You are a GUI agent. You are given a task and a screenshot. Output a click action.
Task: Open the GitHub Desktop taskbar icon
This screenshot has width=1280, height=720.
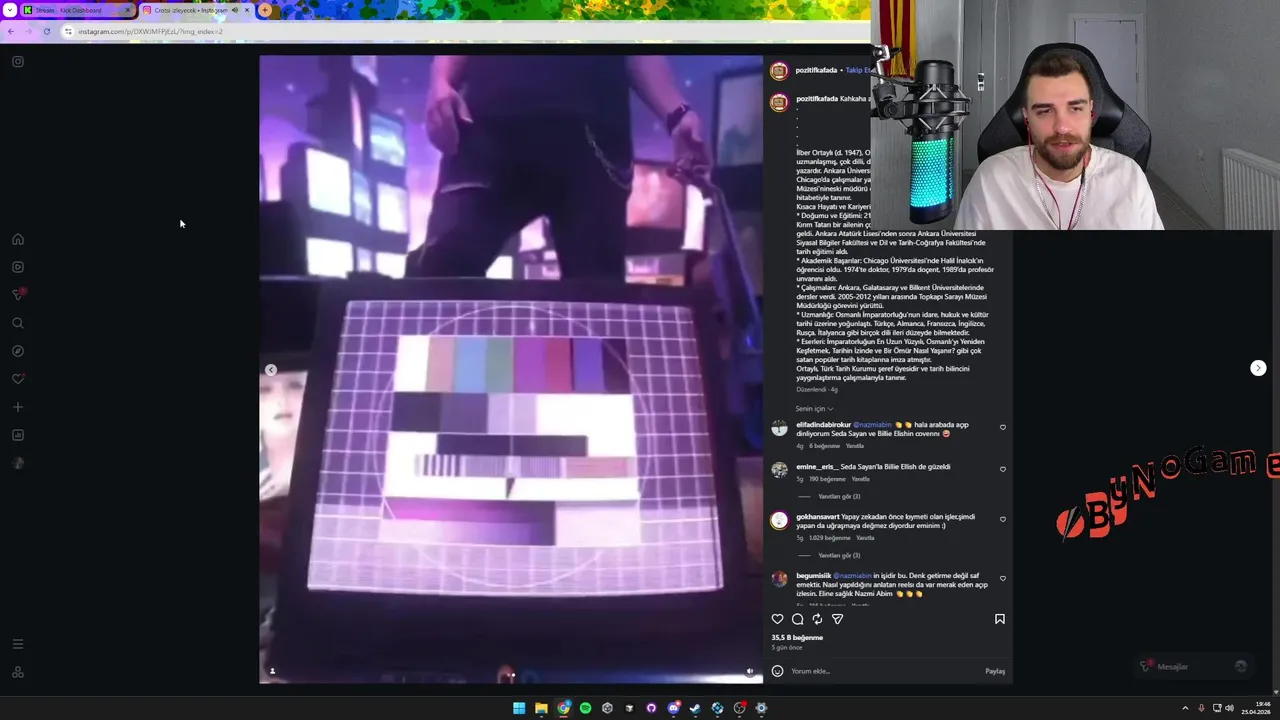coord(651,708)
